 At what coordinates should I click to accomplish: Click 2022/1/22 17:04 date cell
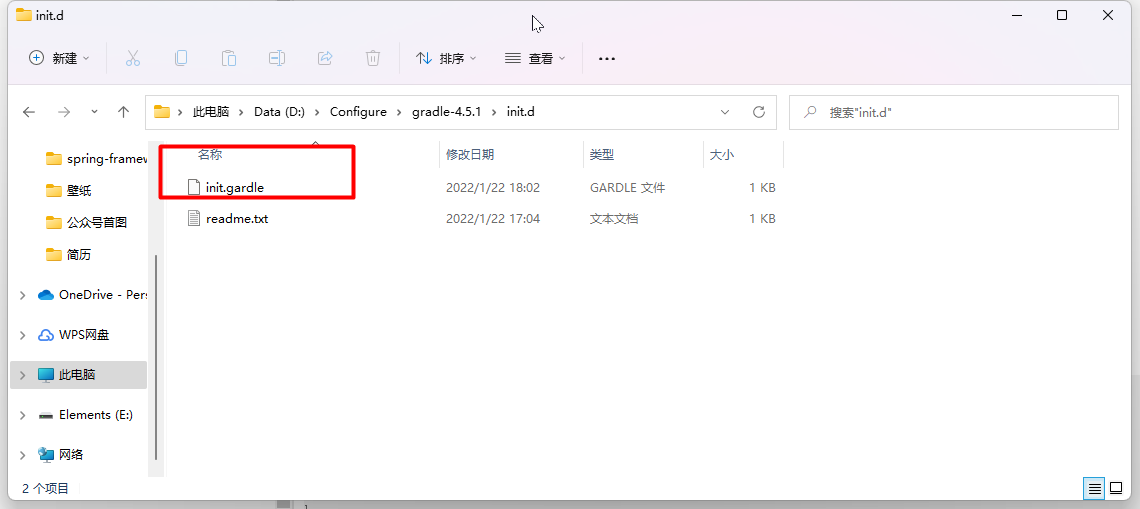pos(493,218)
